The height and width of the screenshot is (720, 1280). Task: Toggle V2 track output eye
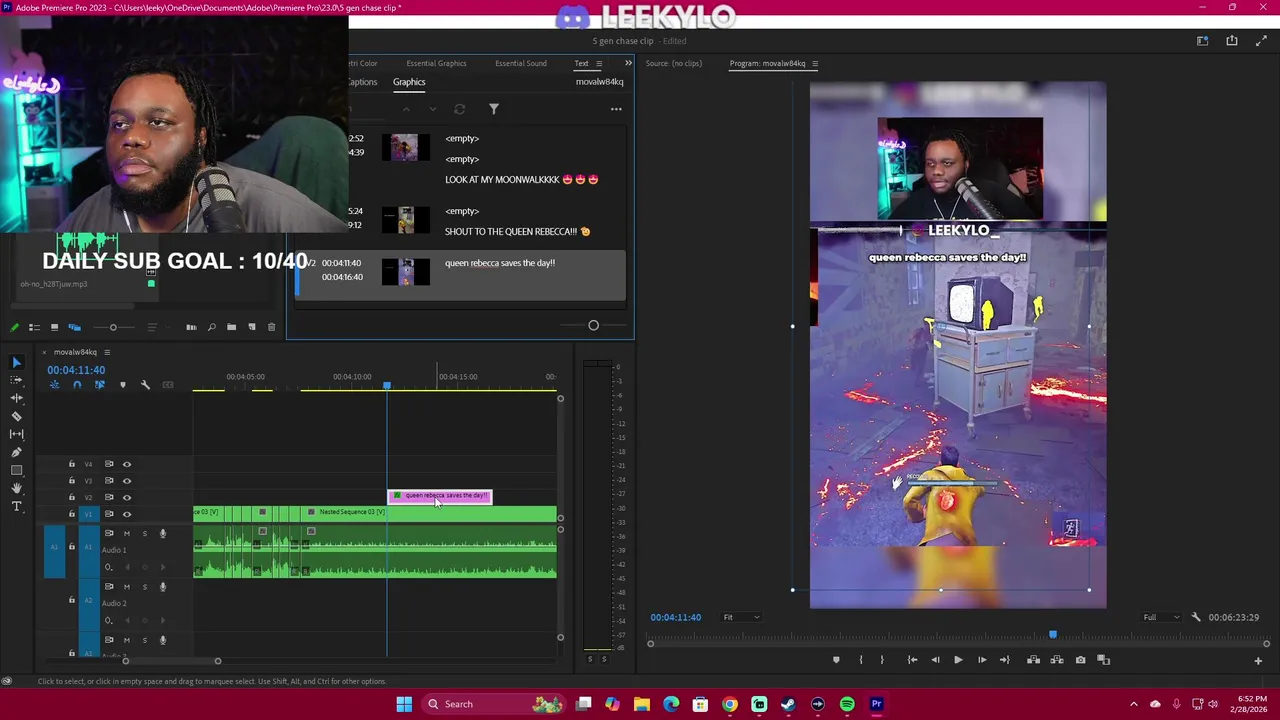(x=127, y=497)
